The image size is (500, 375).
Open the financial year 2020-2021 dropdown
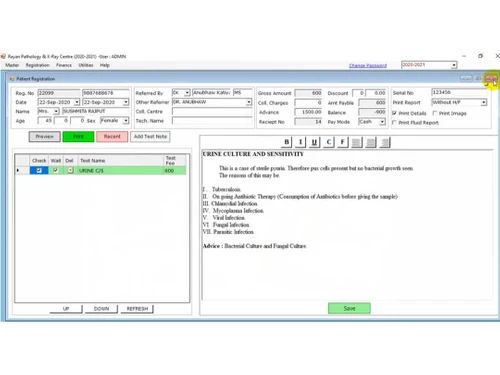point(454,65)
